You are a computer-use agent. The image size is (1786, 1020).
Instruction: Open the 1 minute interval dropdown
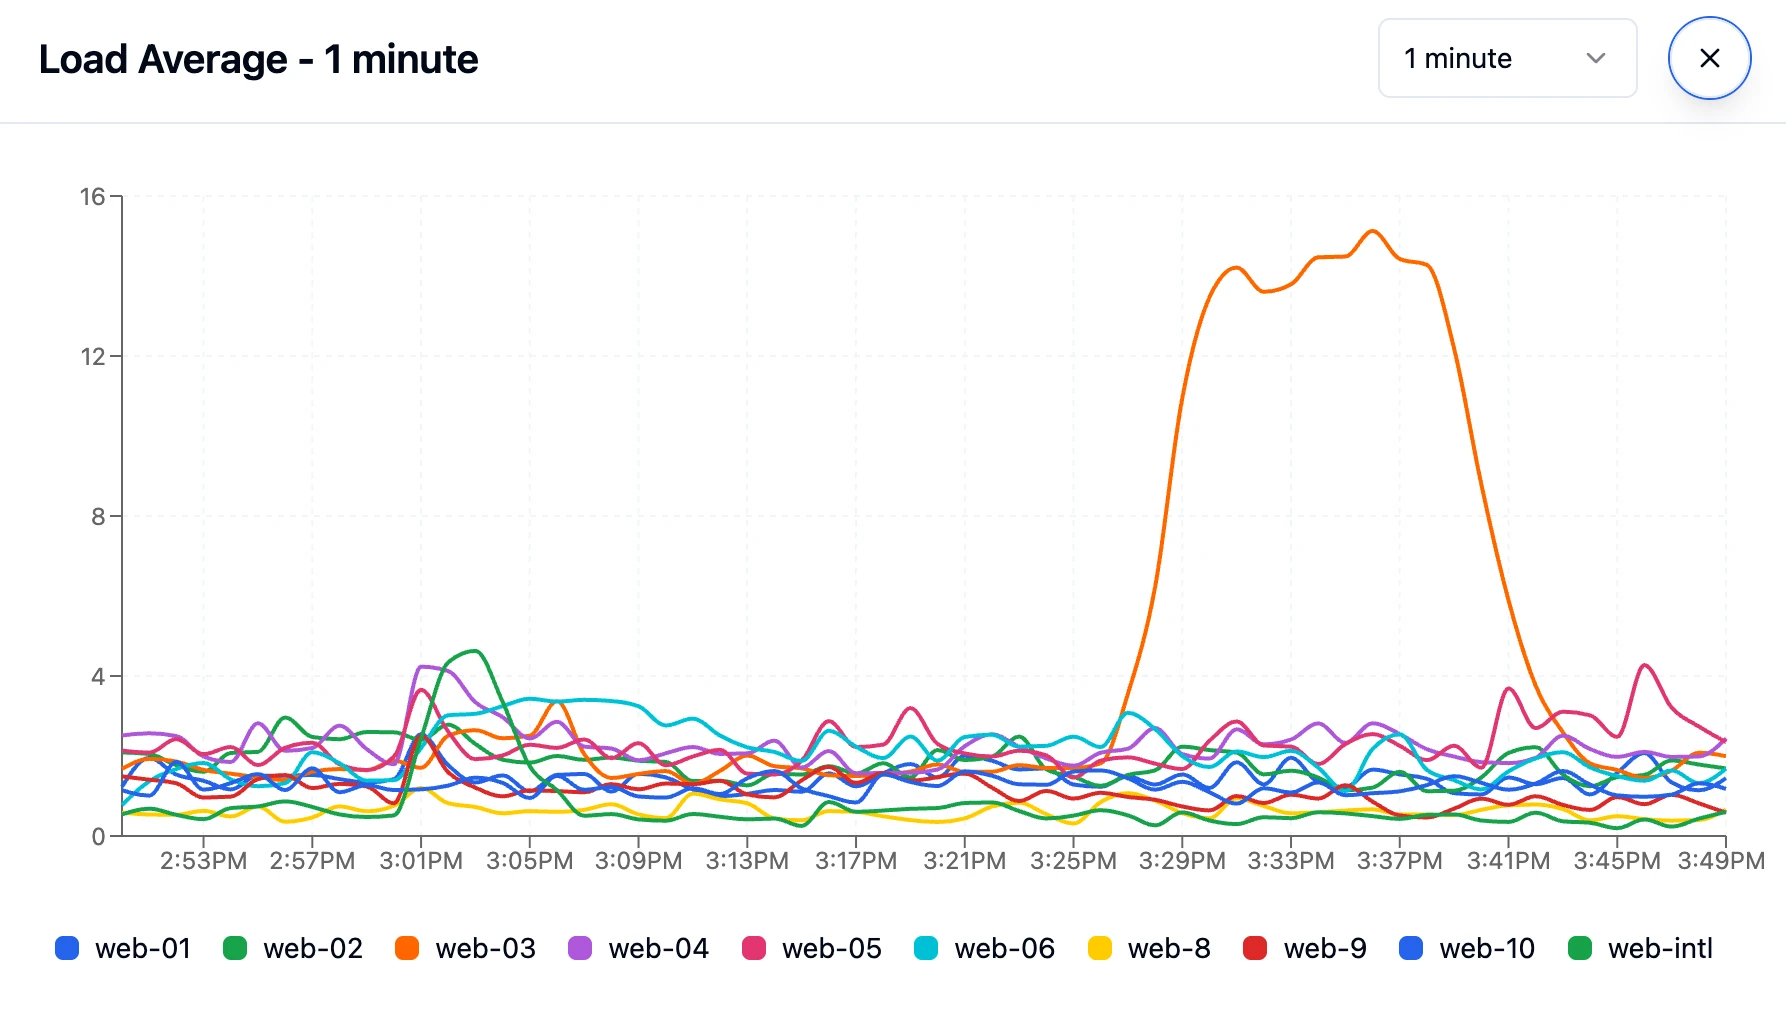tap(1507, 58)
